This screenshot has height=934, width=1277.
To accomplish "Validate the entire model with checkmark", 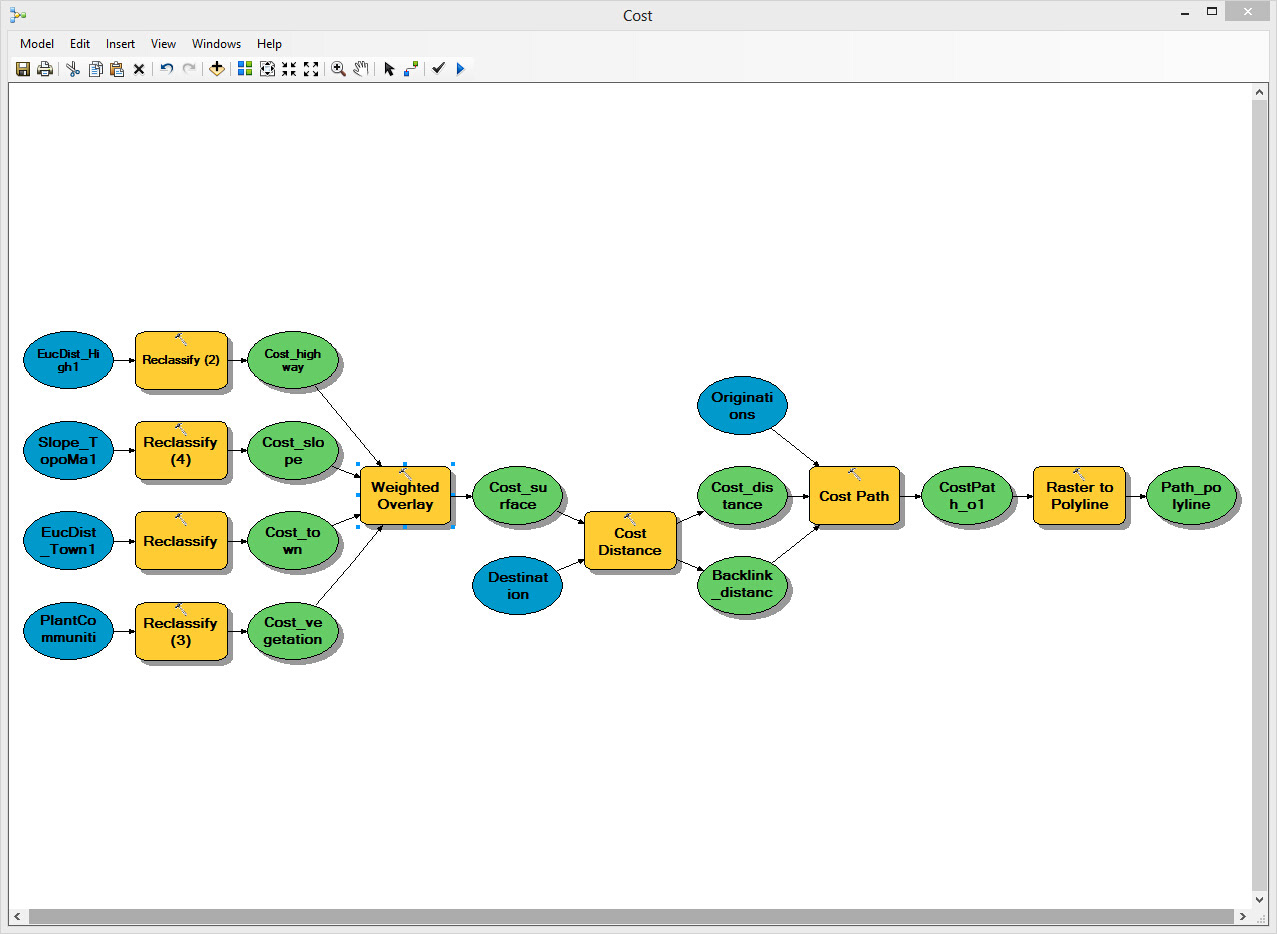I will click(x=438, y=69).
